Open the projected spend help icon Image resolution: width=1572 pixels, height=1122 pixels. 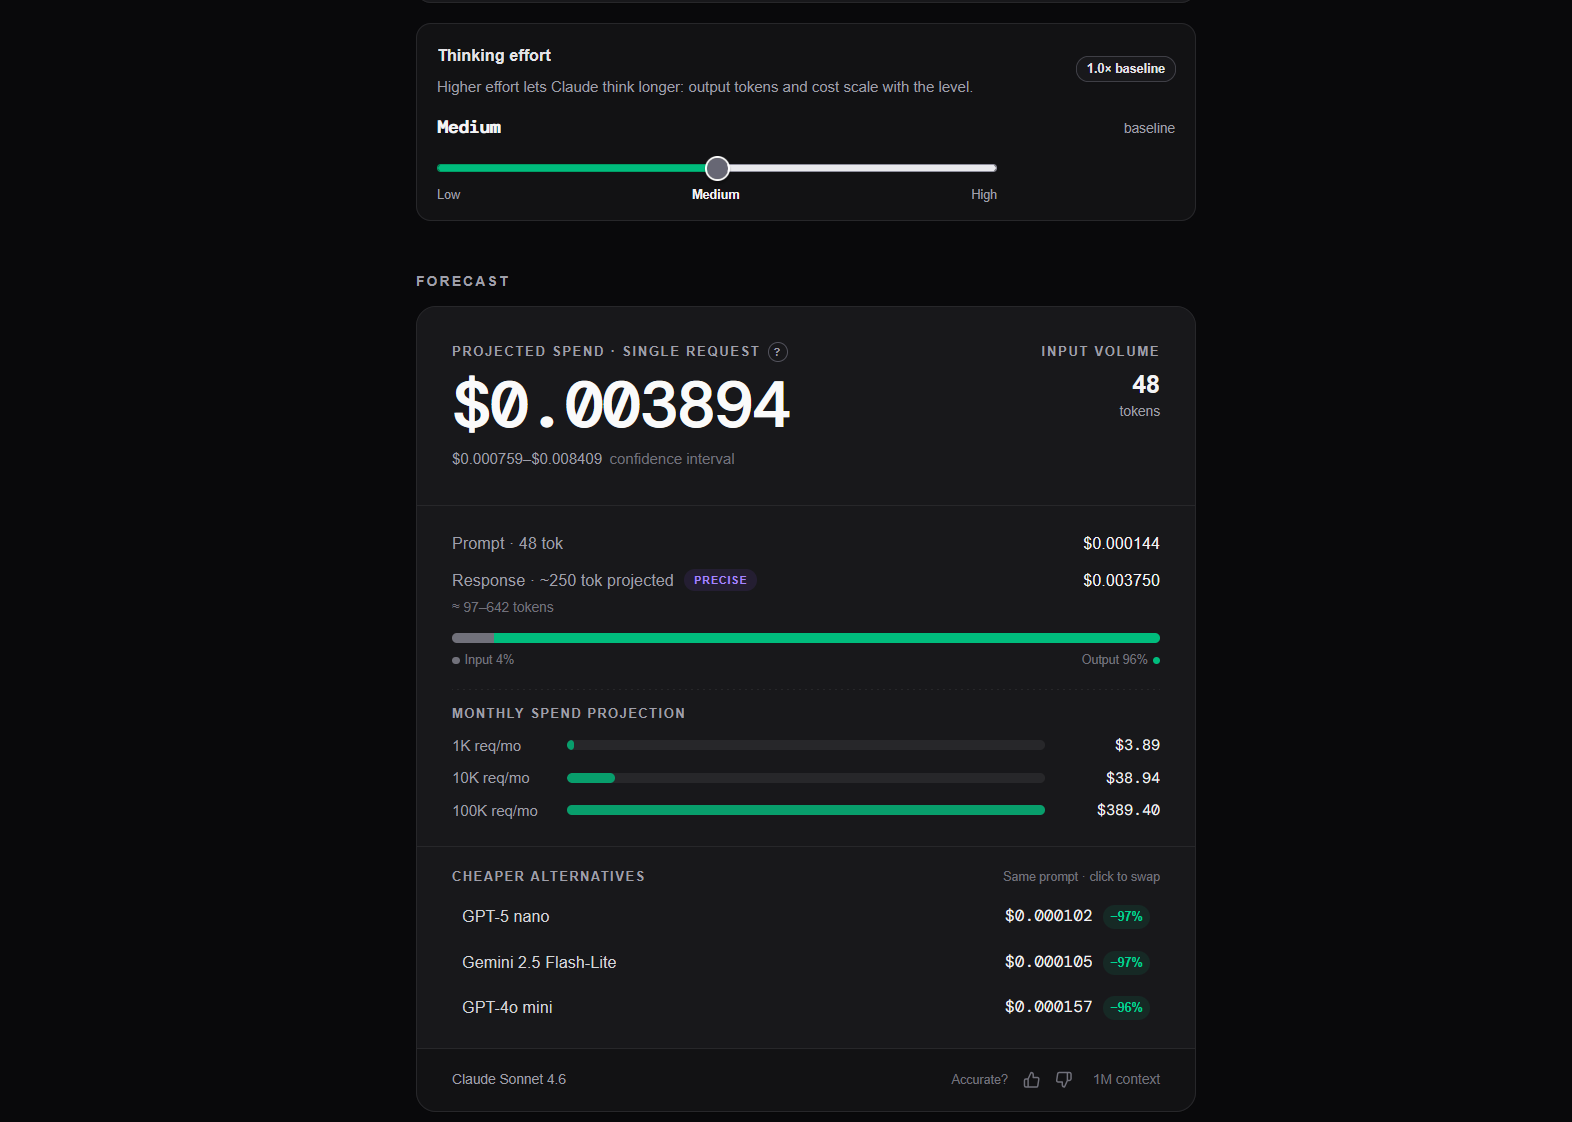coord(778,352)
